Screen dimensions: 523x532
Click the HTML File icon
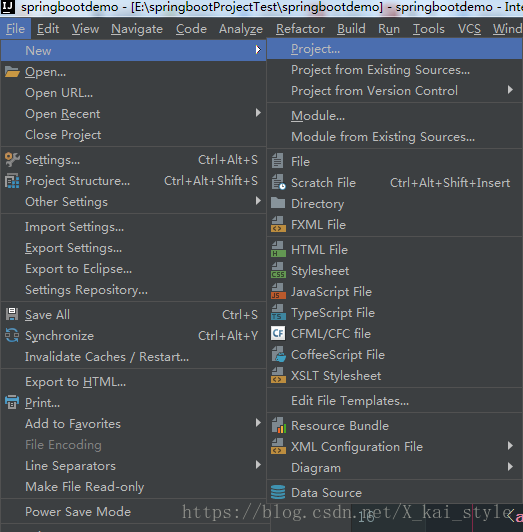pos(278,249)
